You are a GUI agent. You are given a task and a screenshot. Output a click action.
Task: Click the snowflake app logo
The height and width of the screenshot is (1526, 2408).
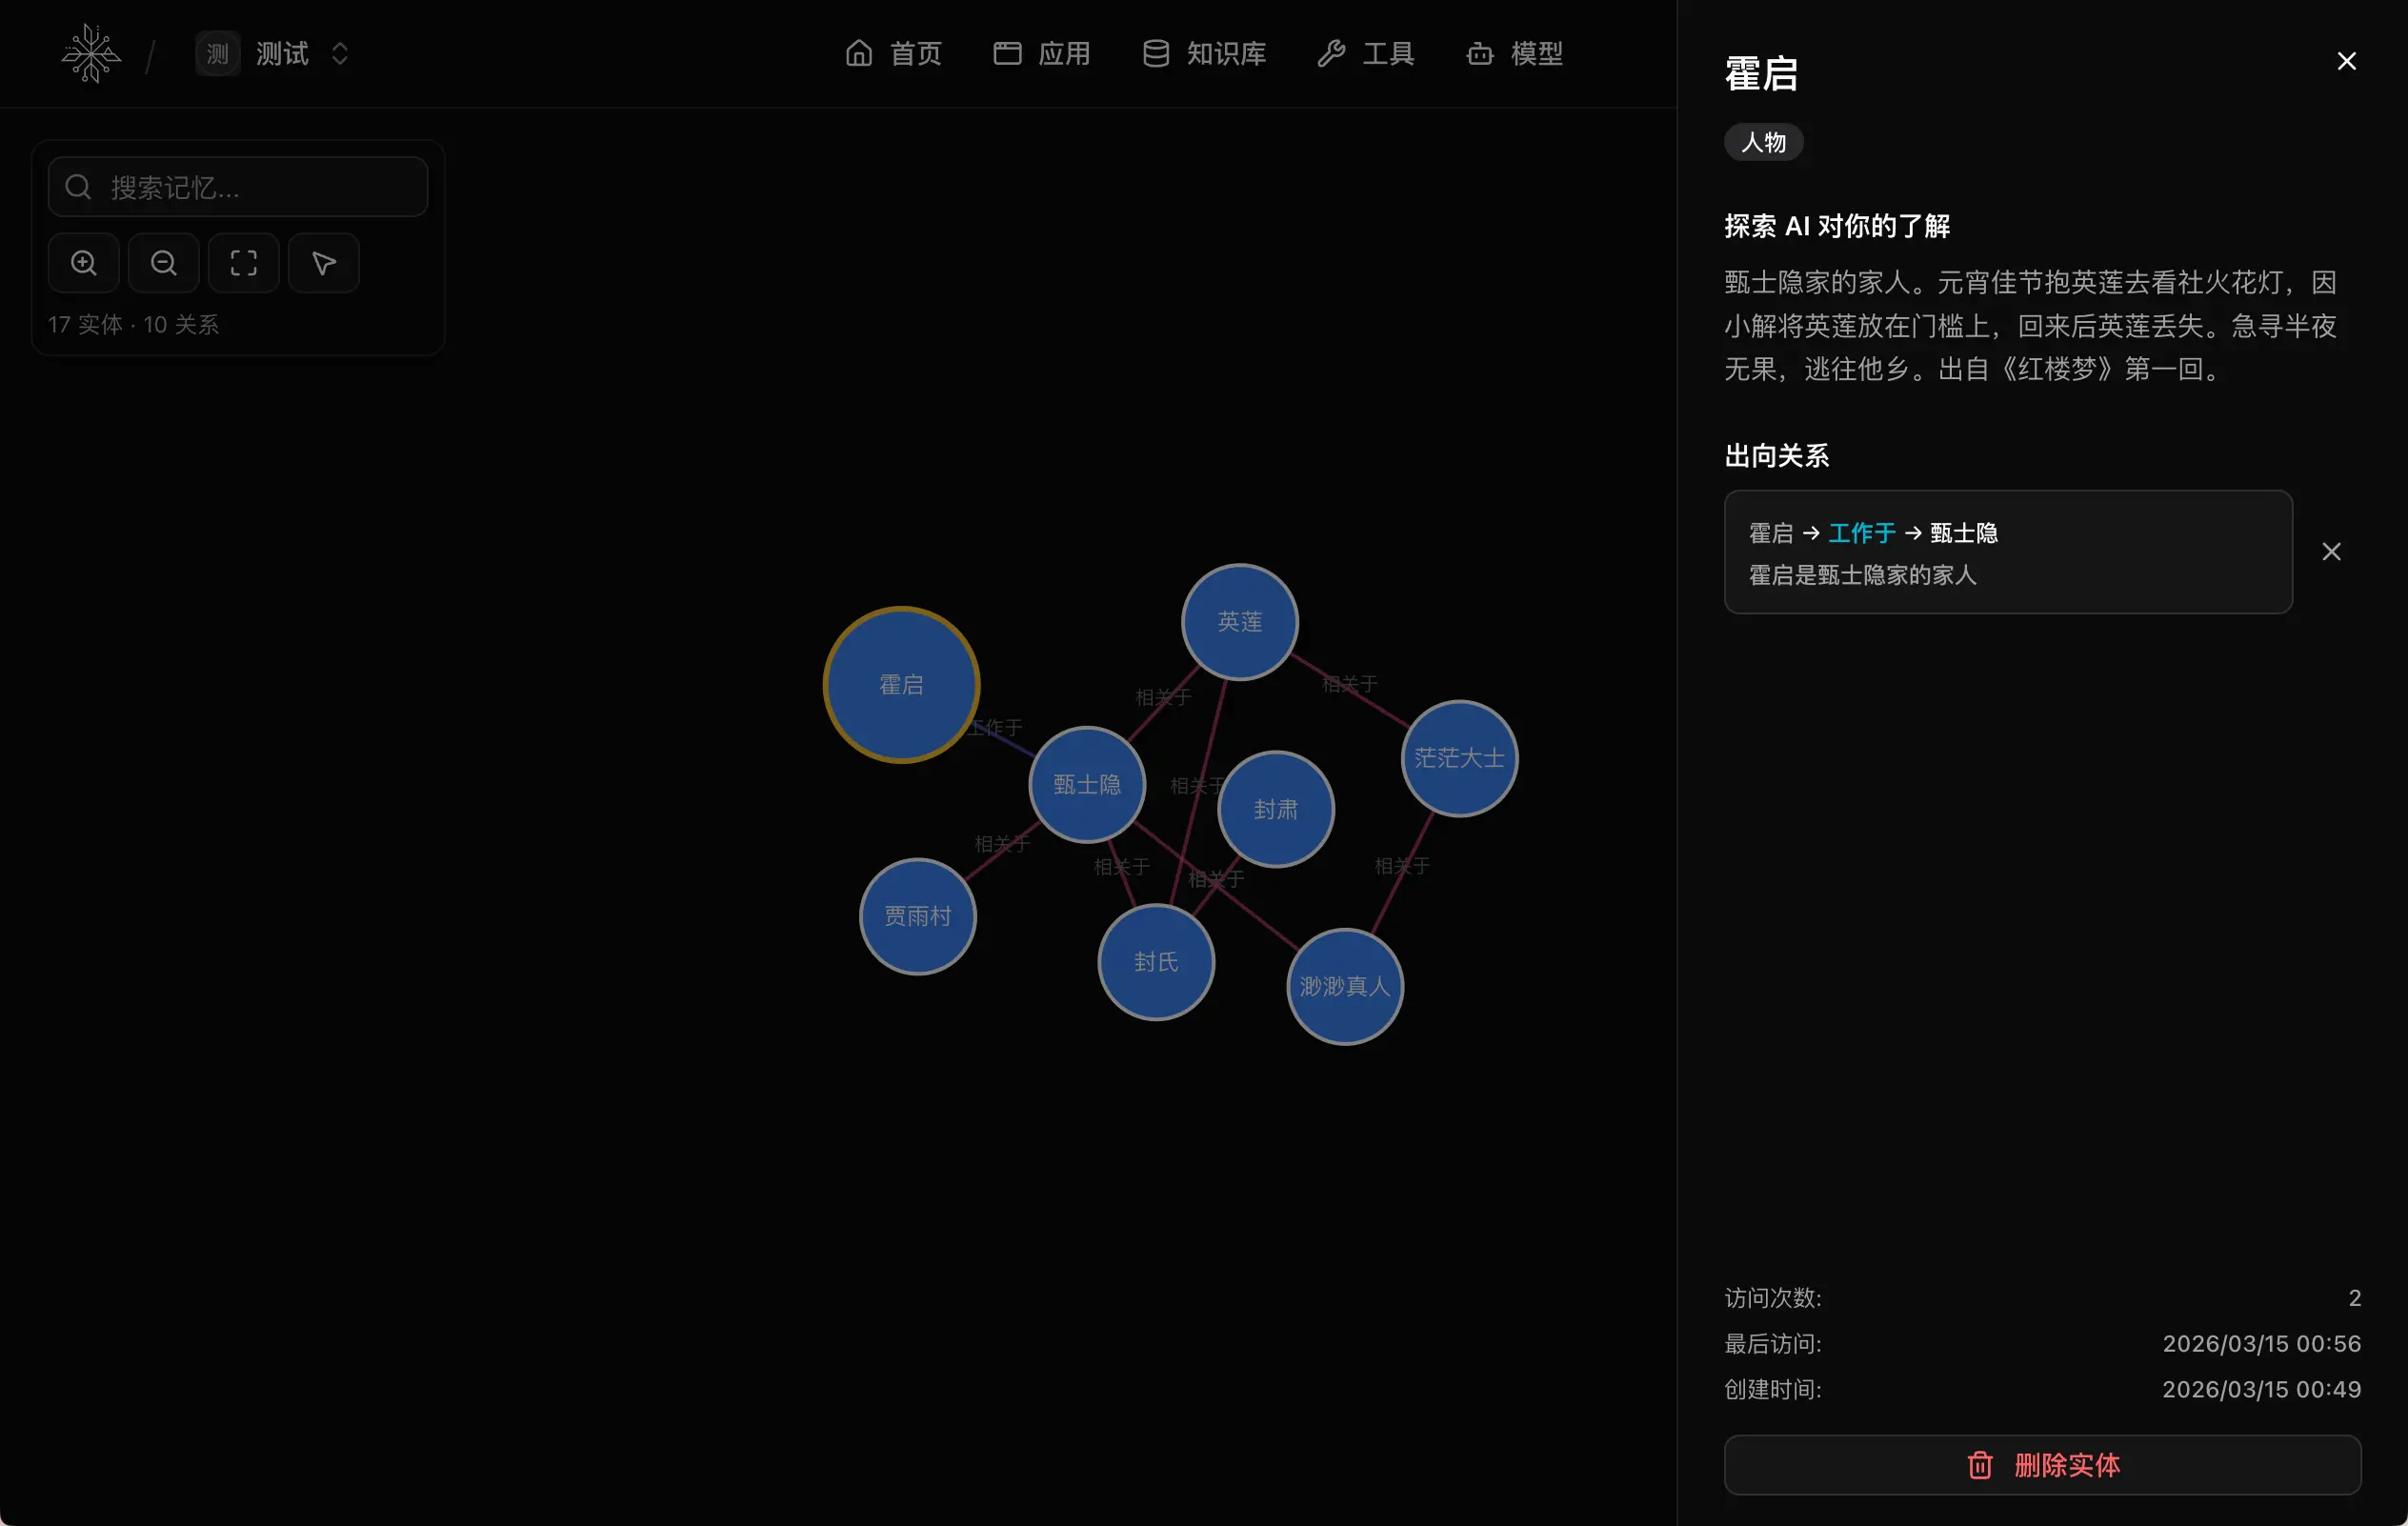click(91, 54)
